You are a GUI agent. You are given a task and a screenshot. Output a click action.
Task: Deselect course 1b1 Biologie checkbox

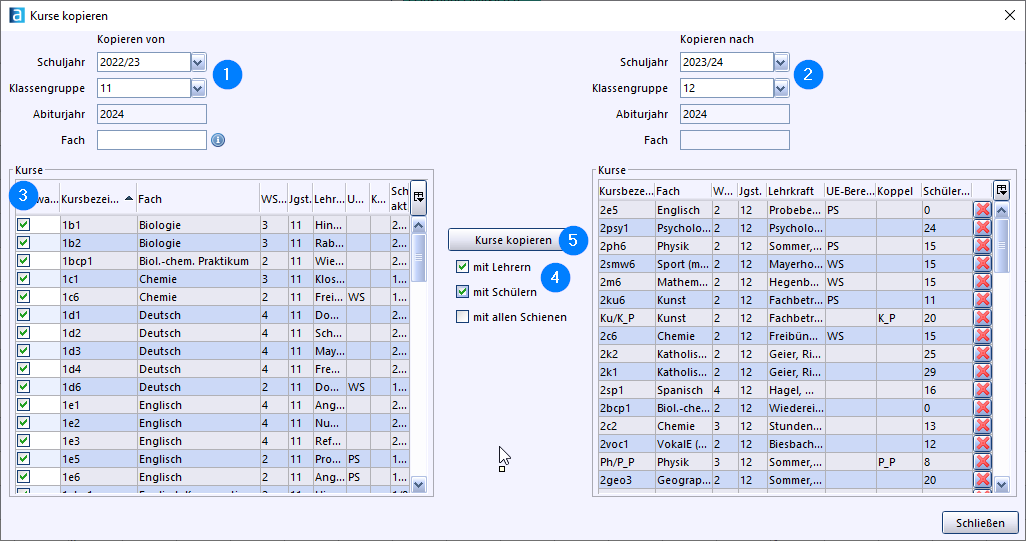[24, 224]
